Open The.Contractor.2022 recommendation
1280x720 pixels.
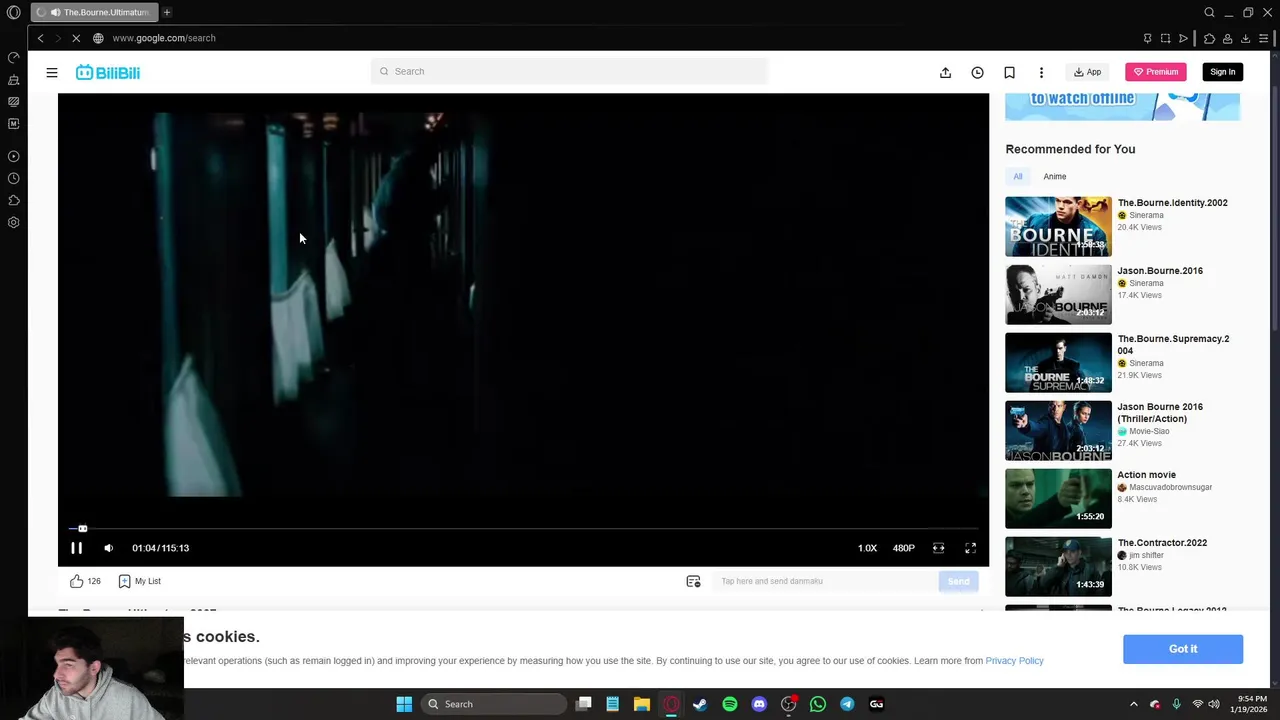click(x=1058, y=566)
